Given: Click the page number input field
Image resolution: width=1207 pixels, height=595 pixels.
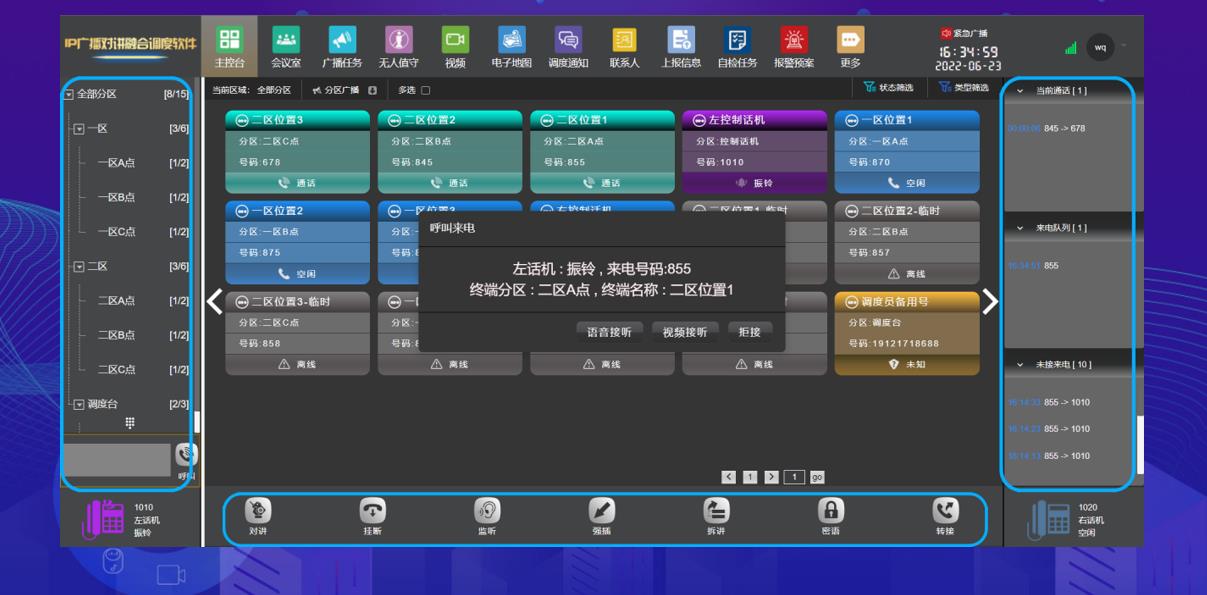Looking at the screenshot, I should coord(794,477).
